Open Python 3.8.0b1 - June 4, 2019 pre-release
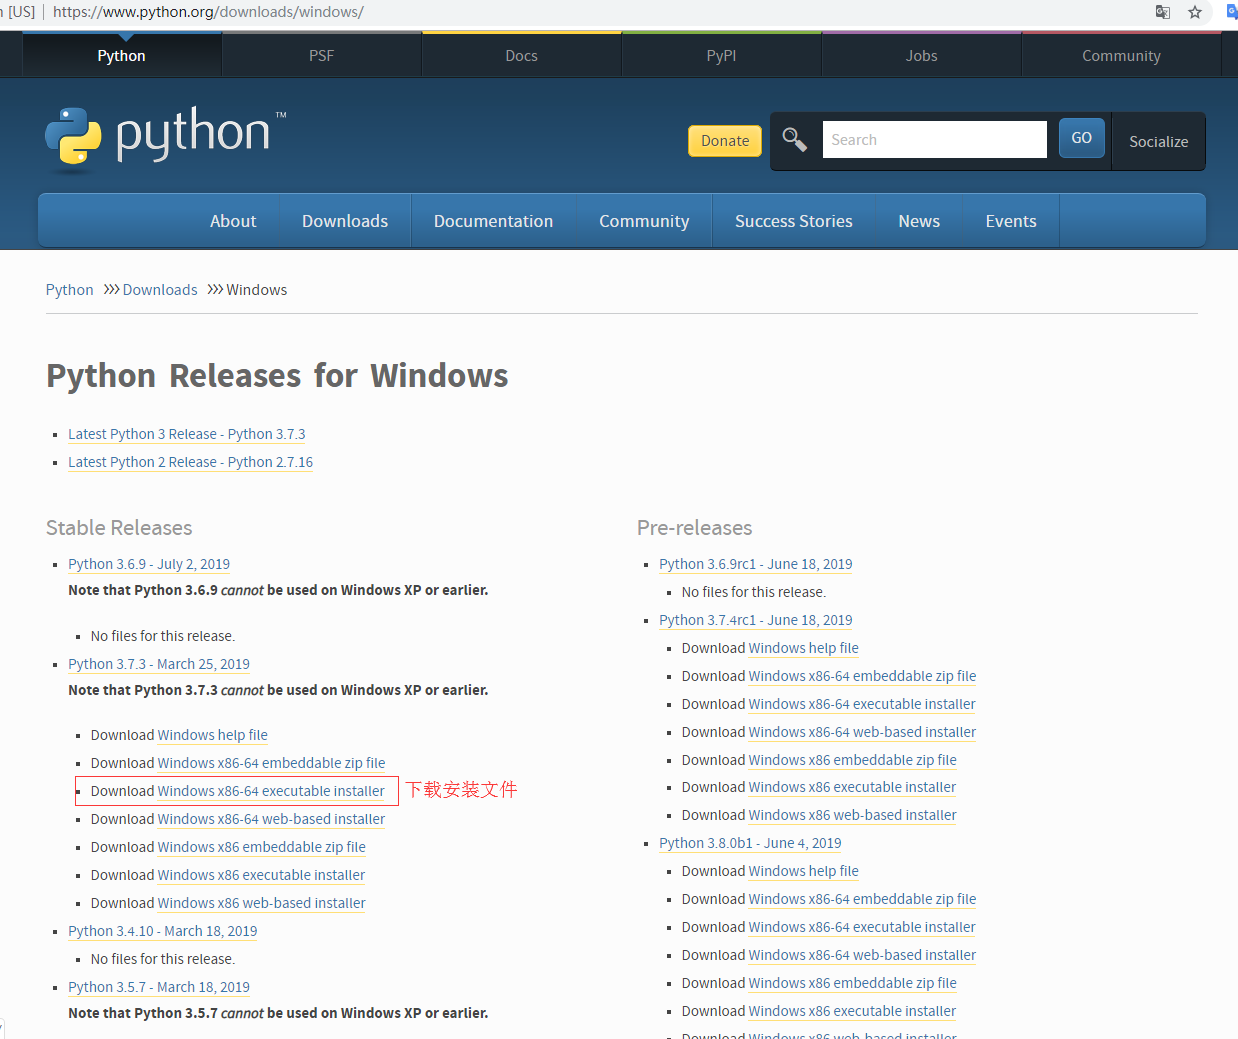This screenshot has width=1238, height=1039. [750, 843]
